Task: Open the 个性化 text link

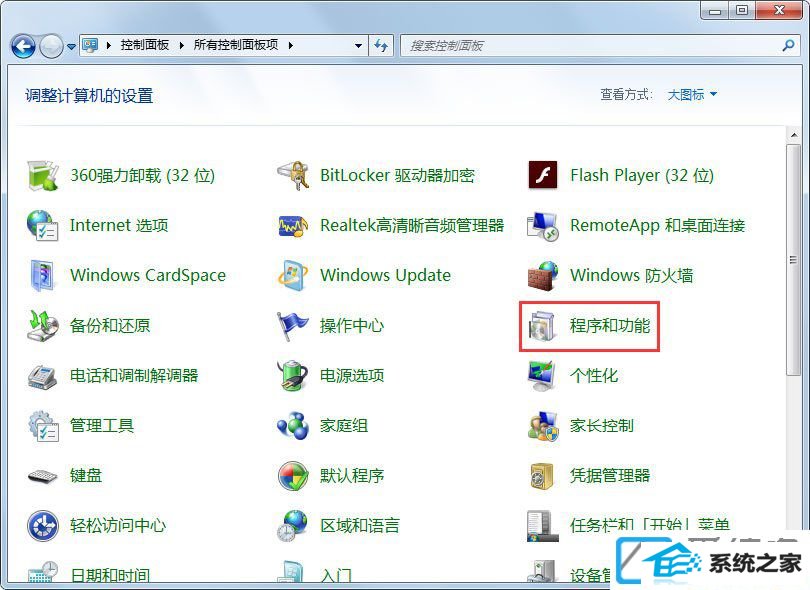Action: (x=594, y=376)
